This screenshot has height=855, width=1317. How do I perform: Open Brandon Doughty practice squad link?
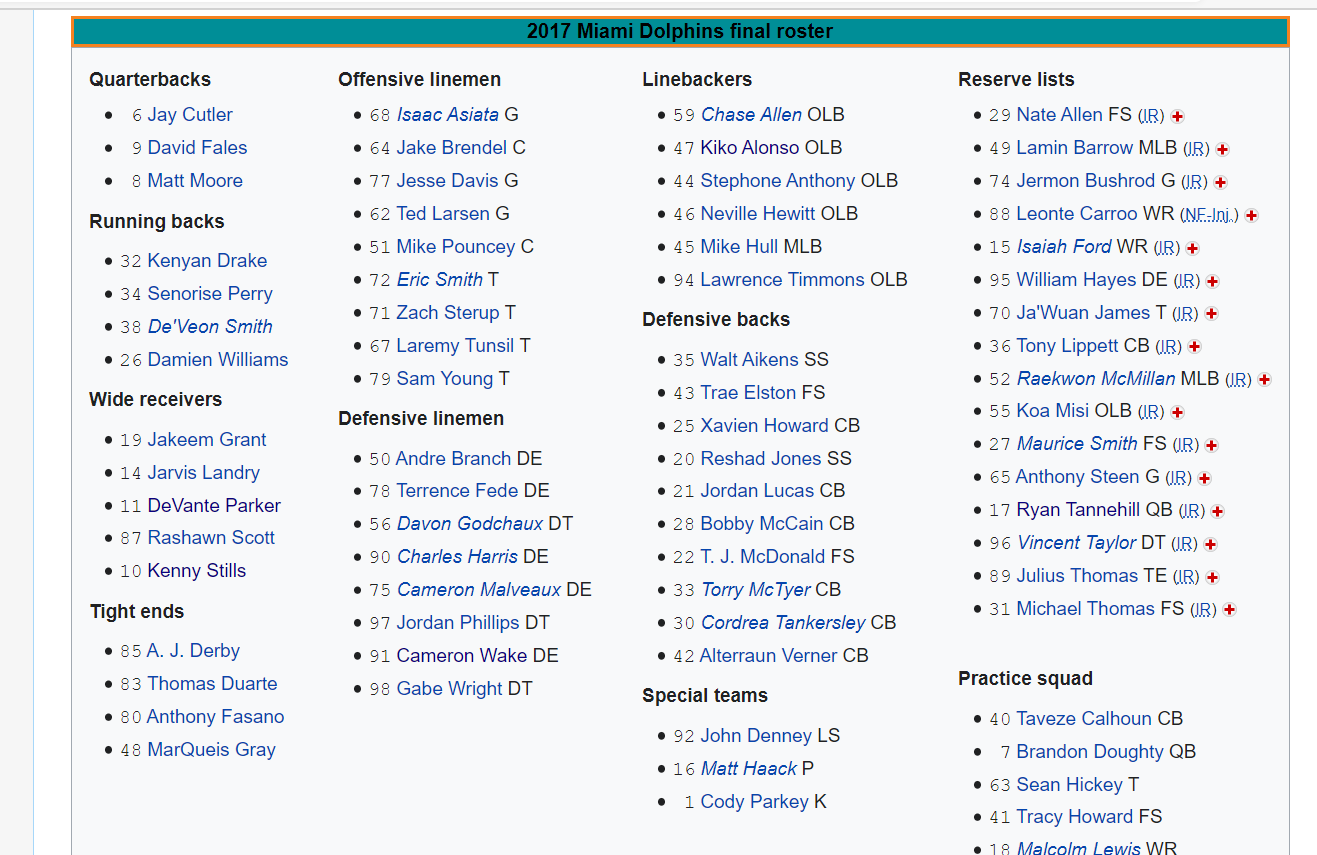(1090, 752)
